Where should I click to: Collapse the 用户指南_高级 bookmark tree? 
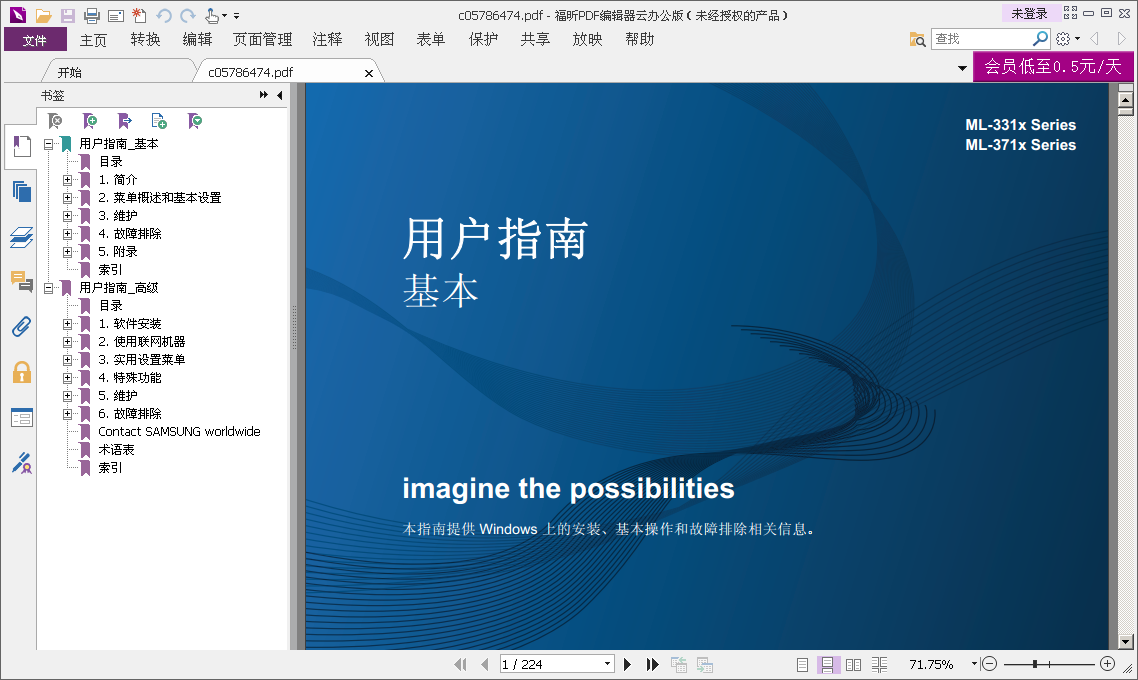click(49, 288)
